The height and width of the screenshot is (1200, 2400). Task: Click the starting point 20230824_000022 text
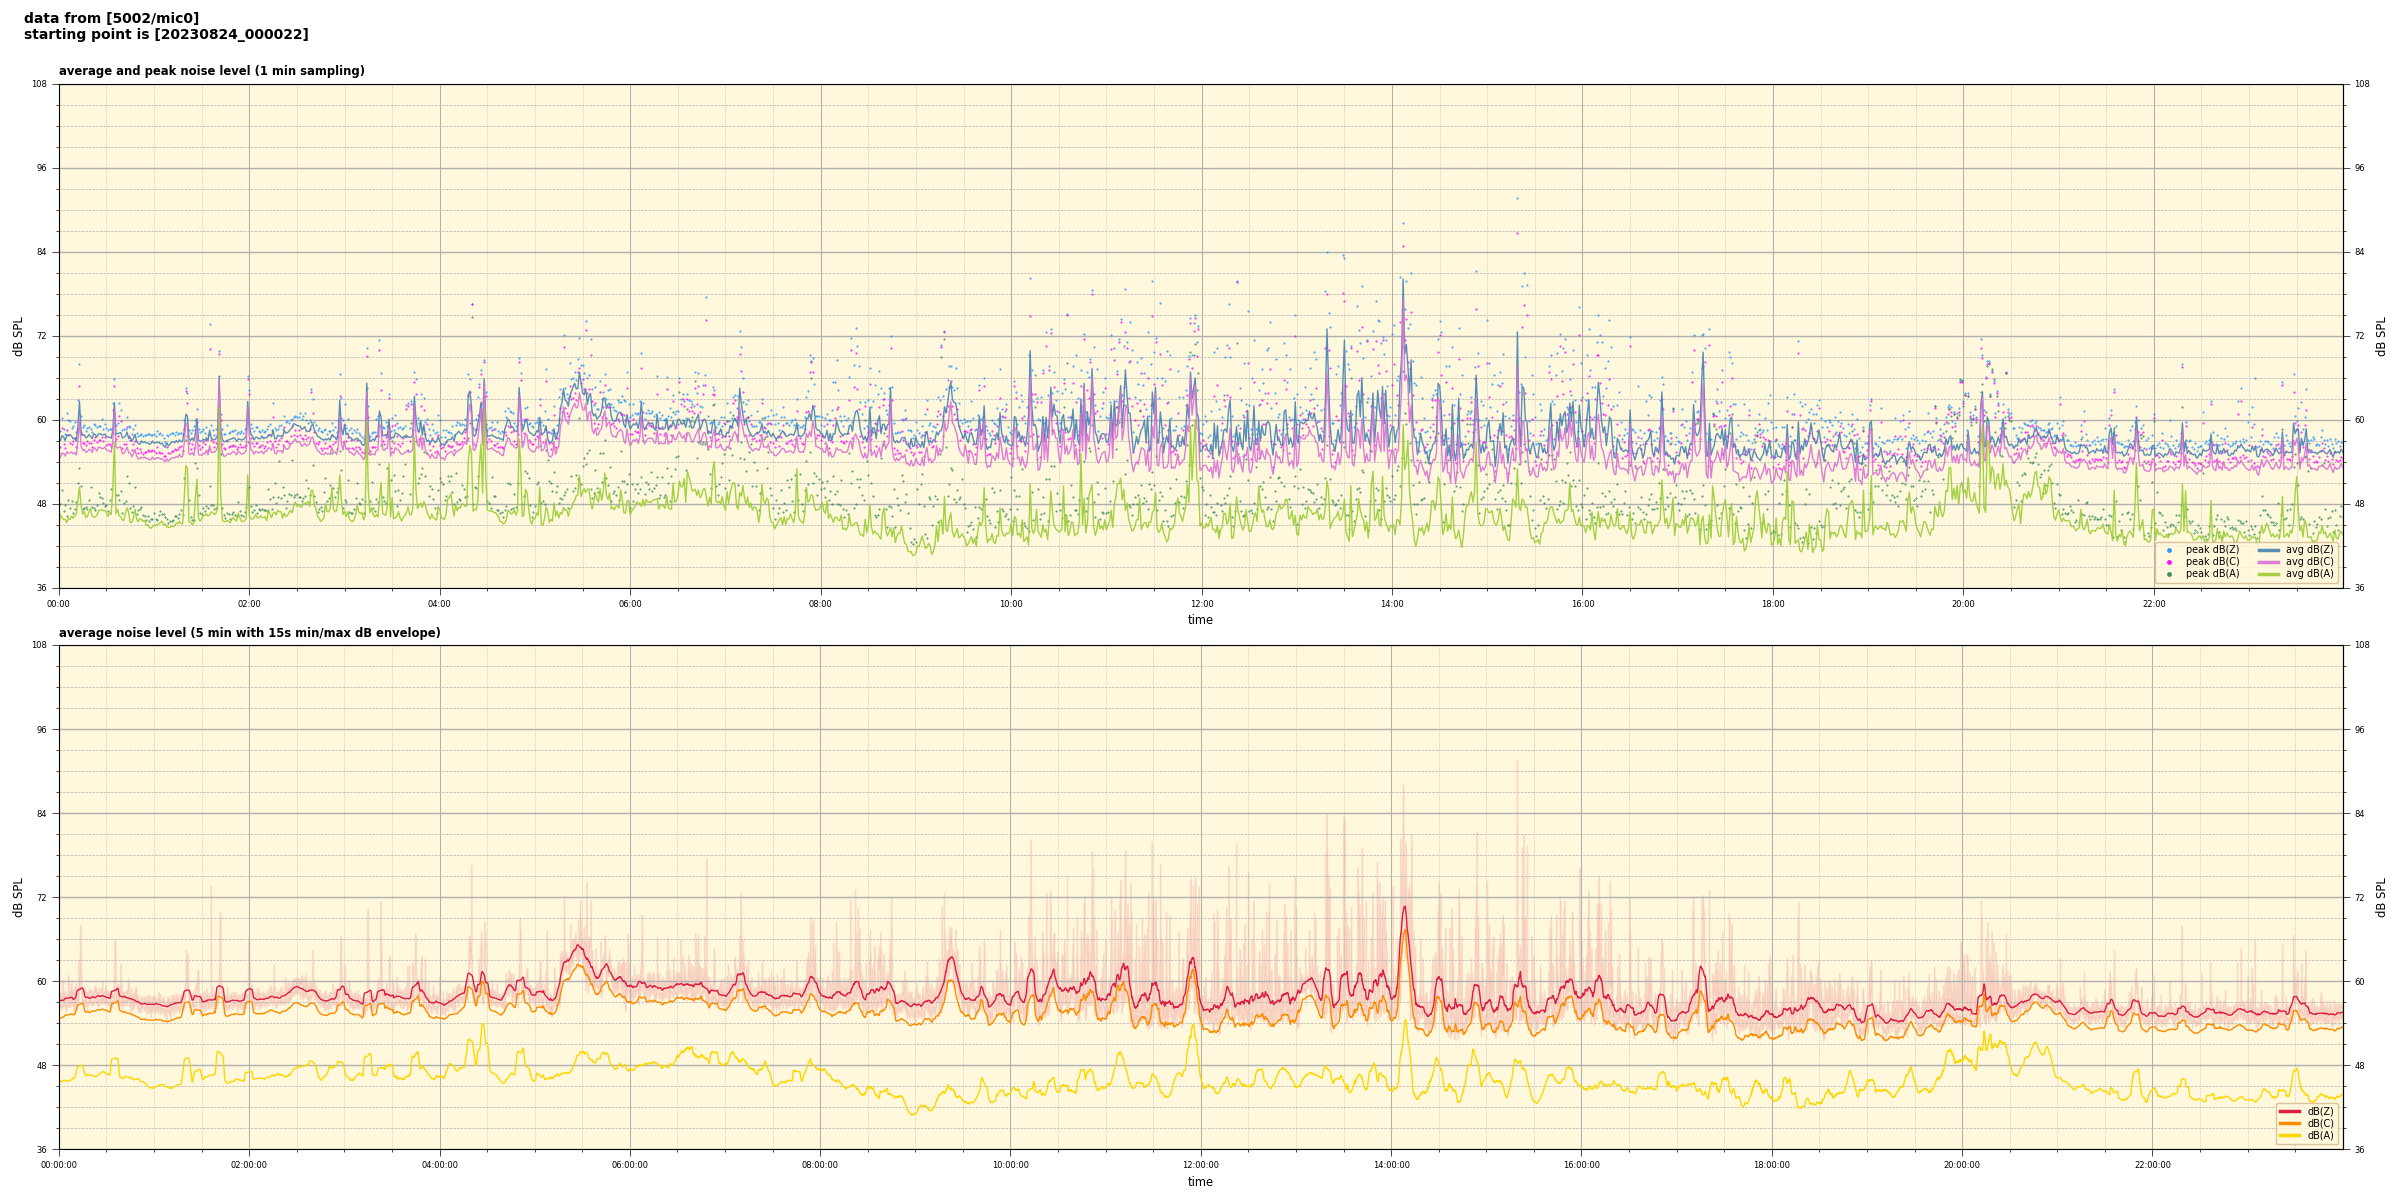tap(166, 35)
